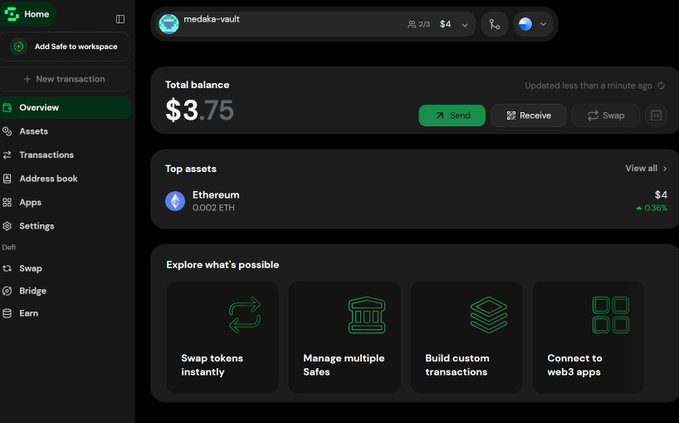This screenshot has width=679, height=423.
Task: Click the Earn database icon in the sidebar
Action: point(7,313)
